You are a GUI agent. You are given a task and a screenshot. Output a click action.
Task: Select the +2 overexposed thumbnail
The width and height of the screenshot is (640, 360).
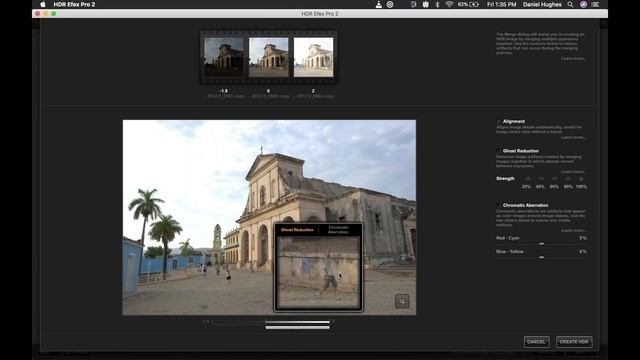(313, 57)
